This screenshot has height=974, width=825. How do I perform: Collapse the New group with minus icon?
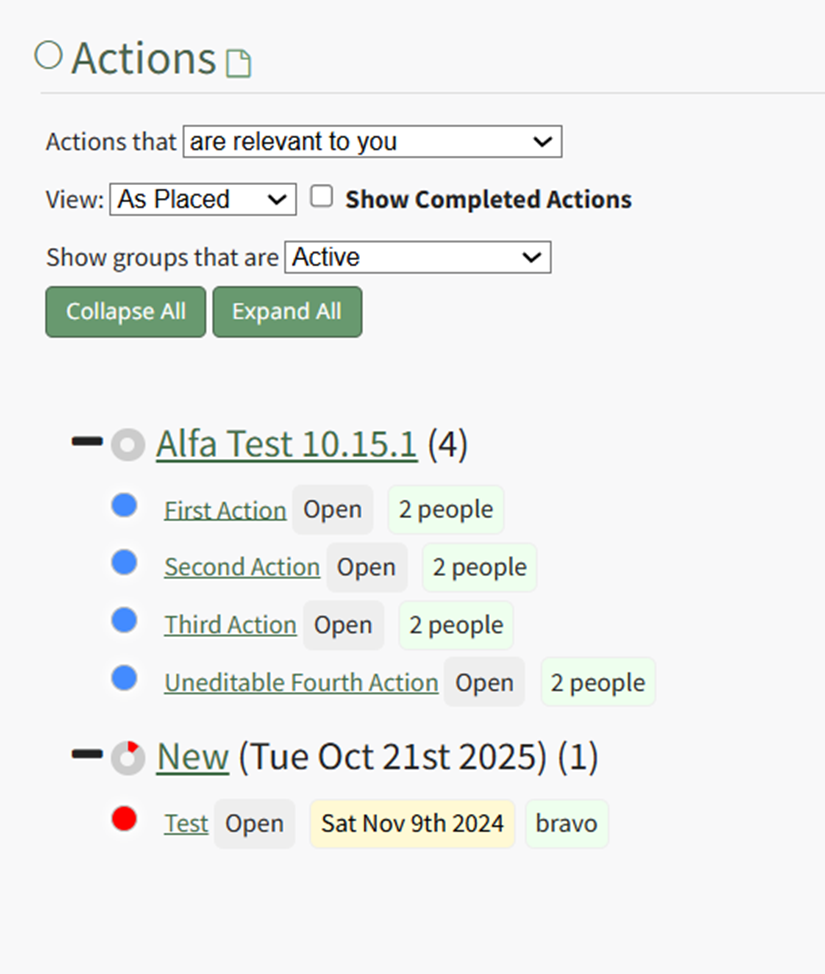[x=87, y=754]
